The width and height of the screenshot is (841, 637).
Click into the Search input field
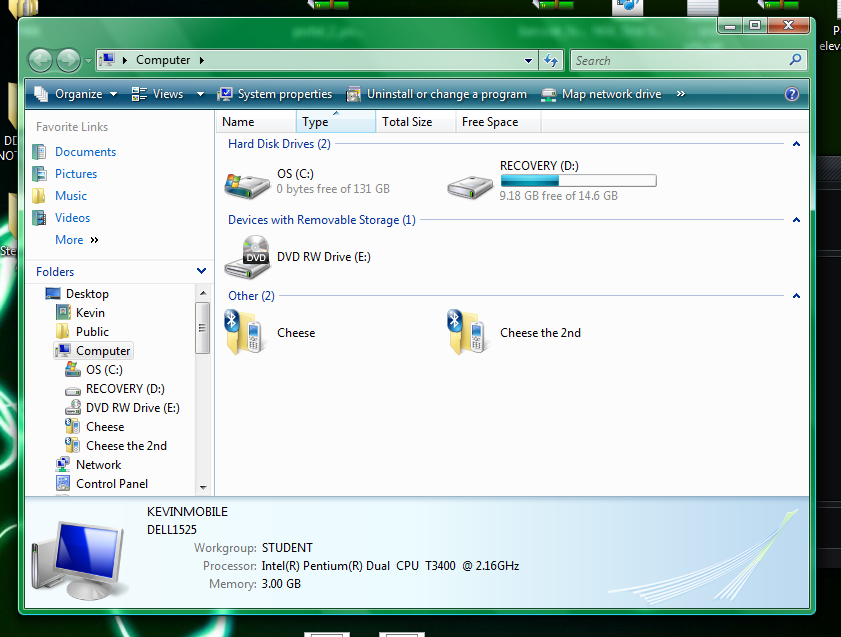[680, 61]
